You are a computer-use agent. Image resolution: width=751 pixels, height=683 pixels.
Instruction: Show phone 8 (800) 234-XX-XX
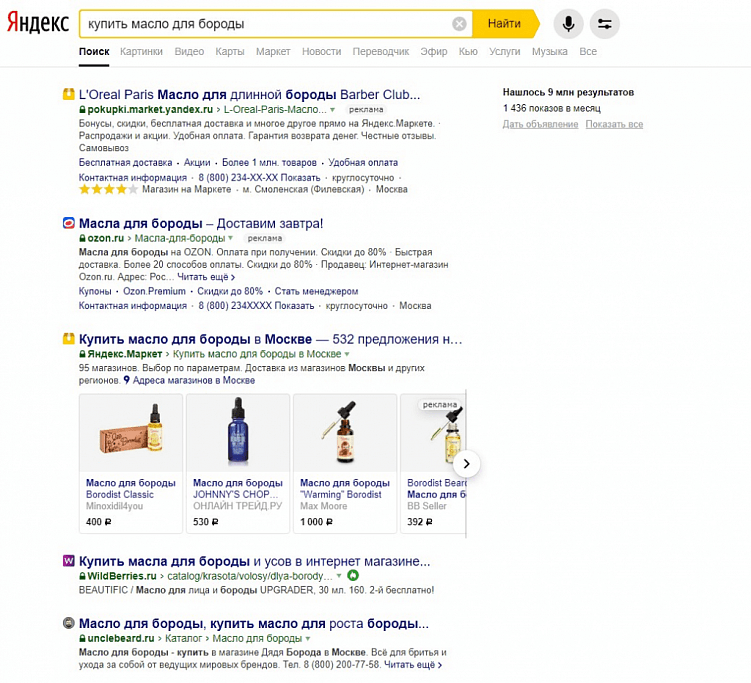(x=259, y=177)
